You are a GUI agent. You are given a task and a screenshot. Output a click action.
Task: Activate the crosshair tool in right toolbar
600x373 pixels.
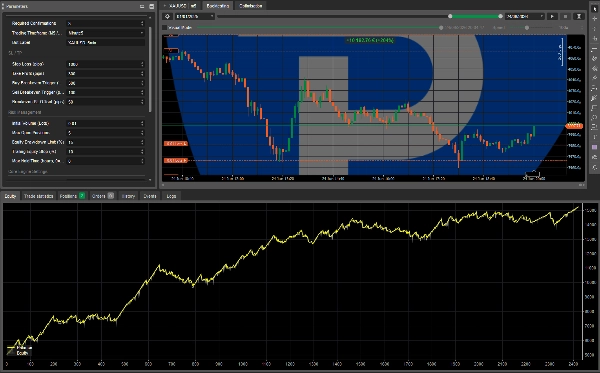click(x=594, y=19)
